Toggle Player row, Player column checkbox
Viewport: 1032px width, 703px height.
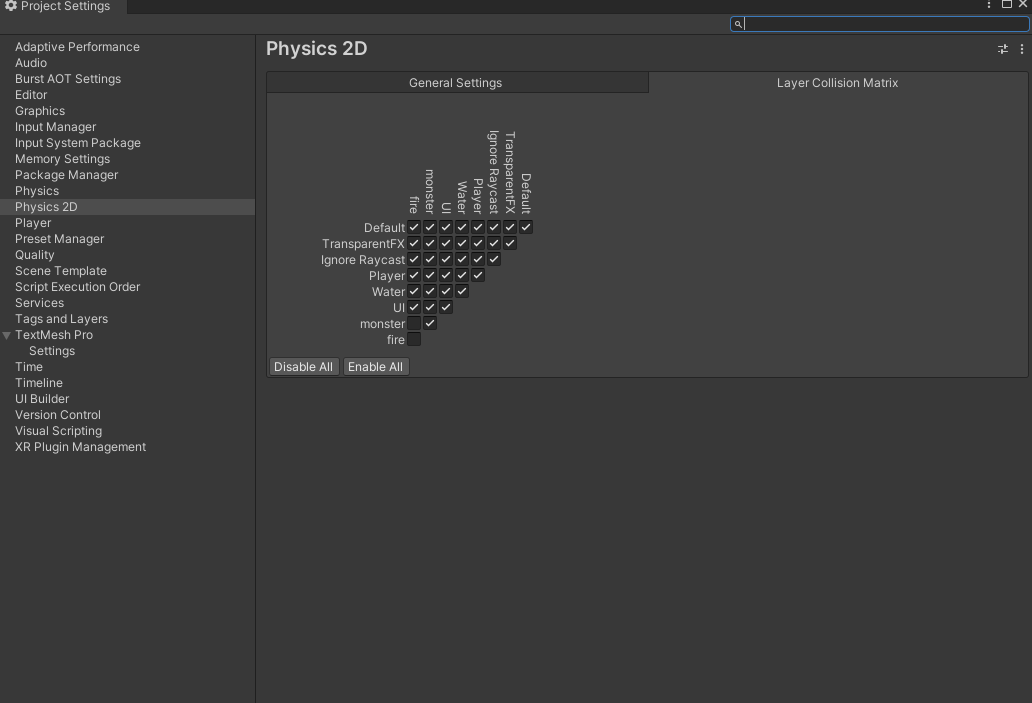pos(478,275)
